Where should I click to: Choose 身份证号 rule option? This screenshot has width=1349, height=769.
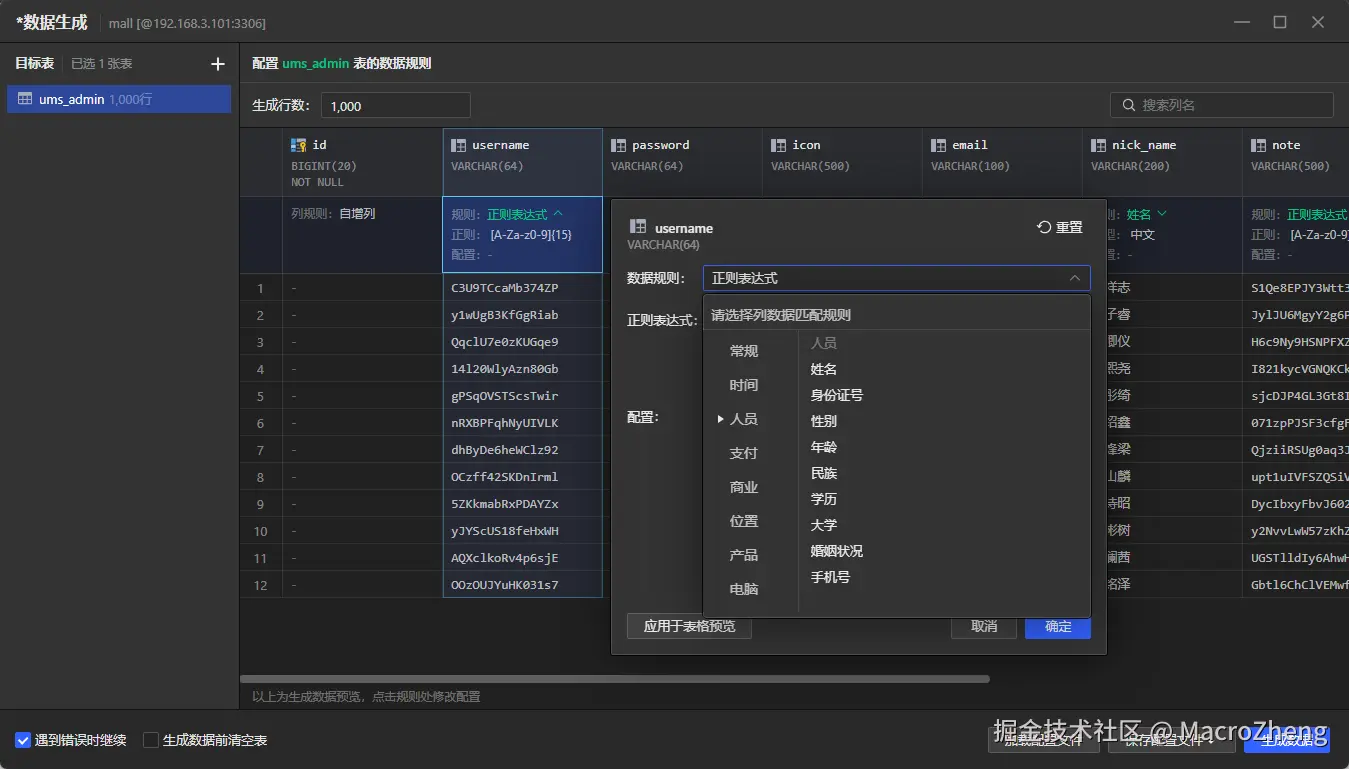[837, 395]
